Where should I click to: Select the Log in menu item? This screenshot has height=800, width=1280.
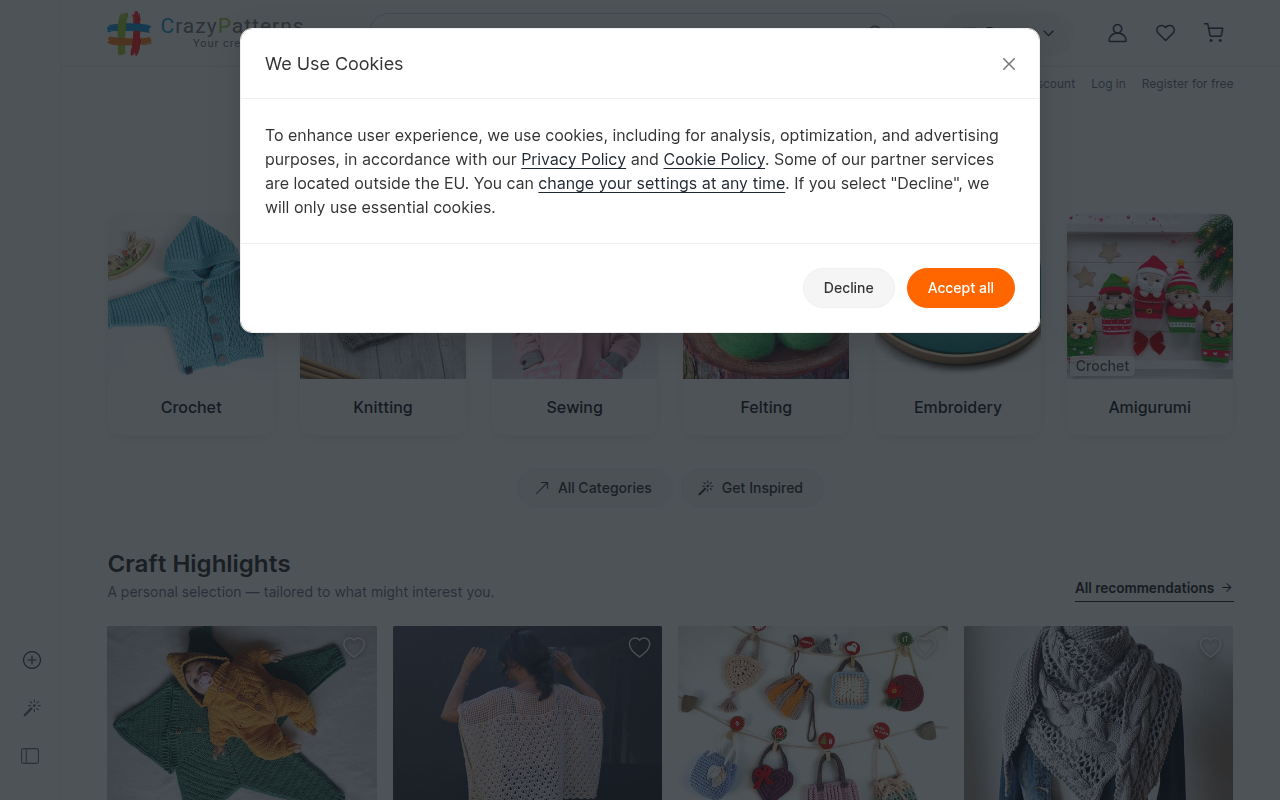pyautogui.click(x=1108, y=84)
